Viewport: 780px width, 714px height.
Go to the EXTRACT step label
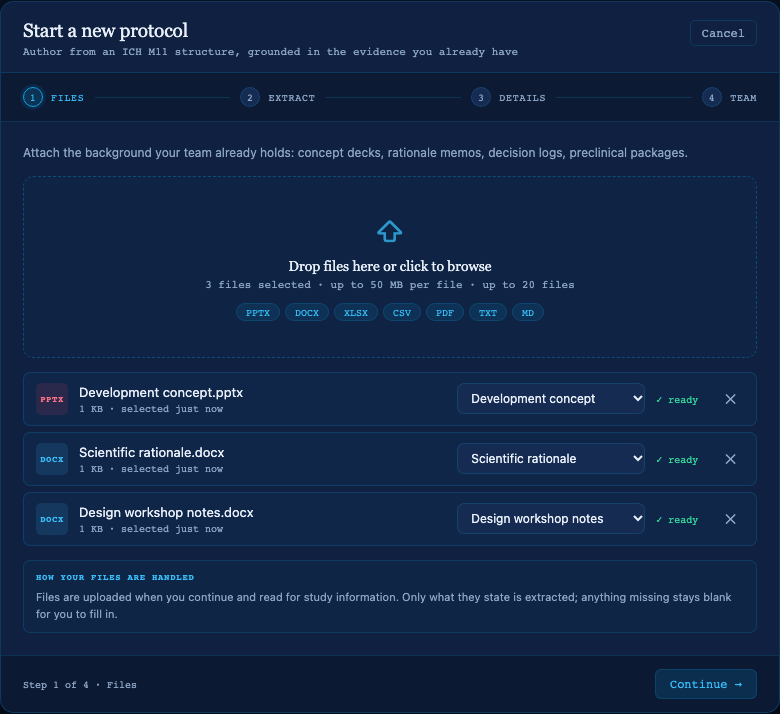(x=292, y=98)
